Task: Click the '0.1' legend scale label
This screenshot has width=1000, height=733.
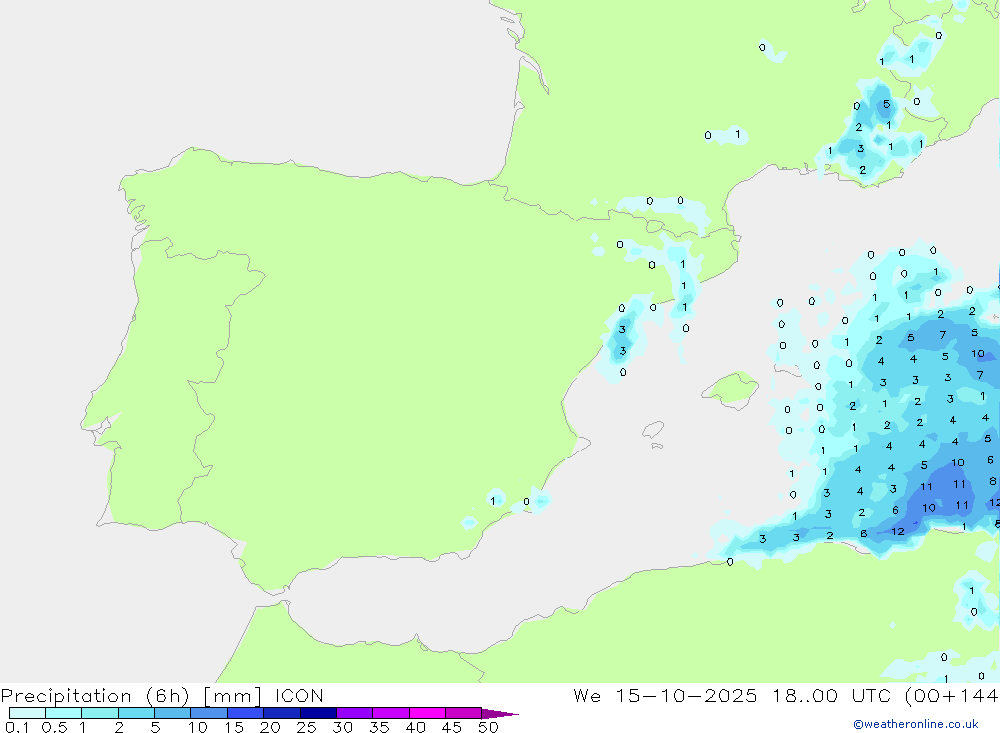Action: click(x=17, y=727)
